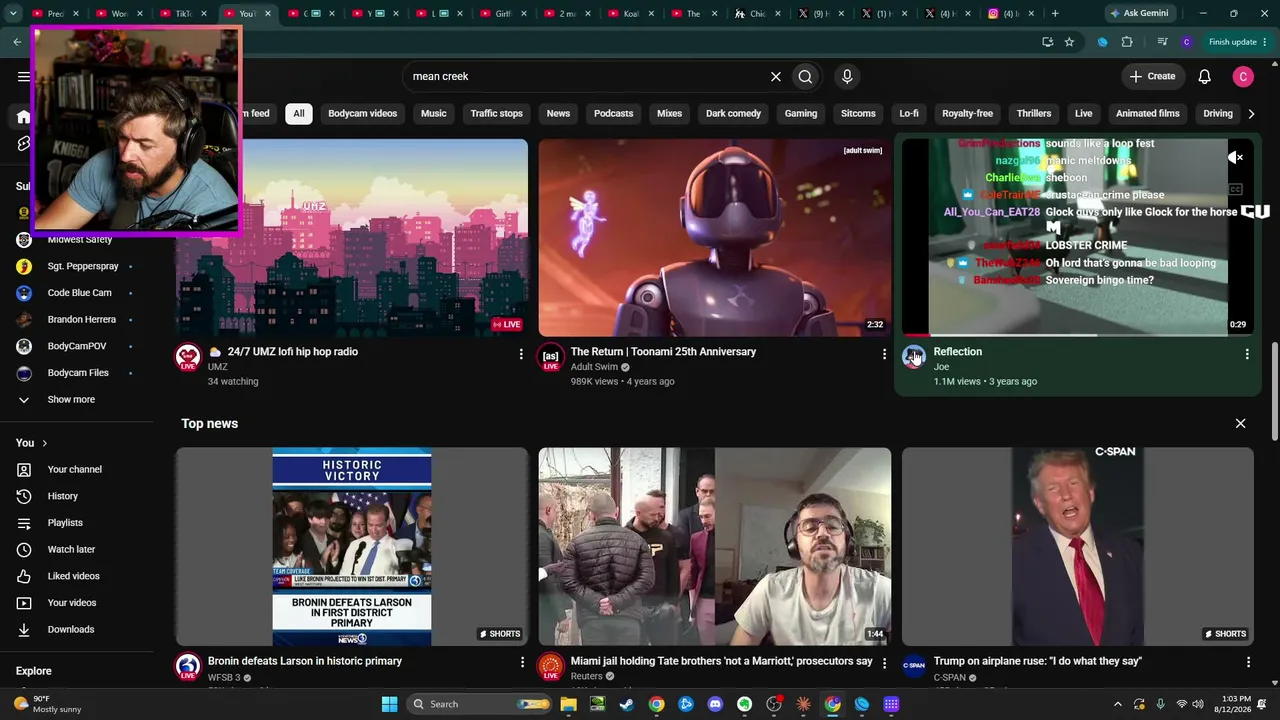This screenshot has height=720, width=1280.
Task: Open the Windows Start menu
Action: [x=390, y=704]
